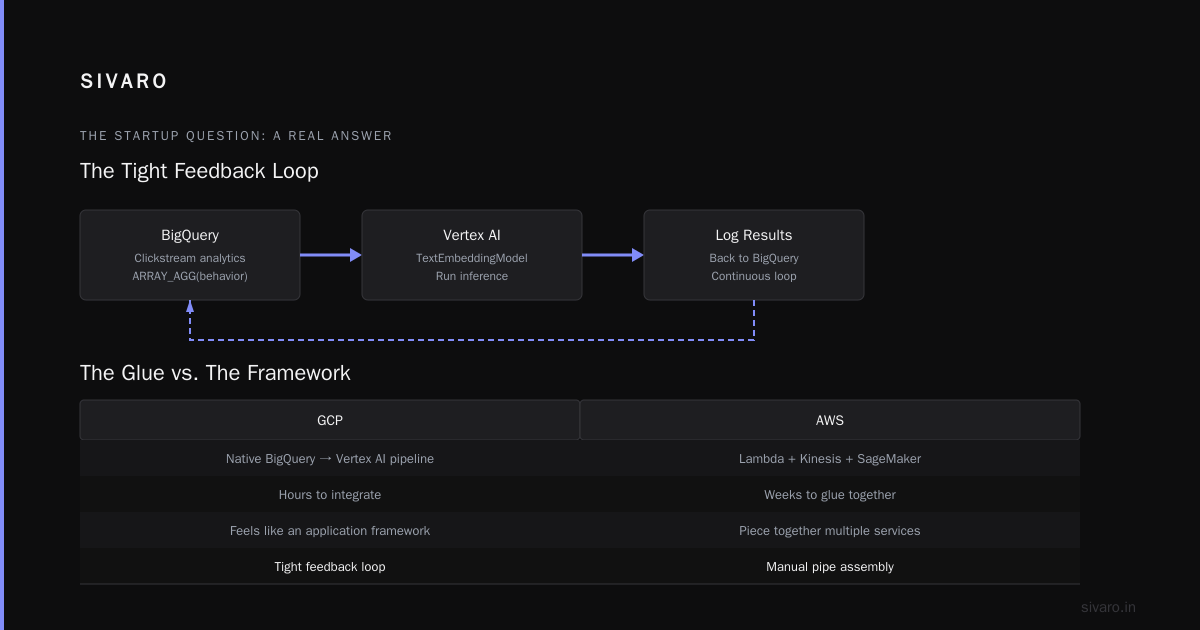Click 'Run inference' text
The width and height of the screenshot is (1200, 630).
point(472,276)
